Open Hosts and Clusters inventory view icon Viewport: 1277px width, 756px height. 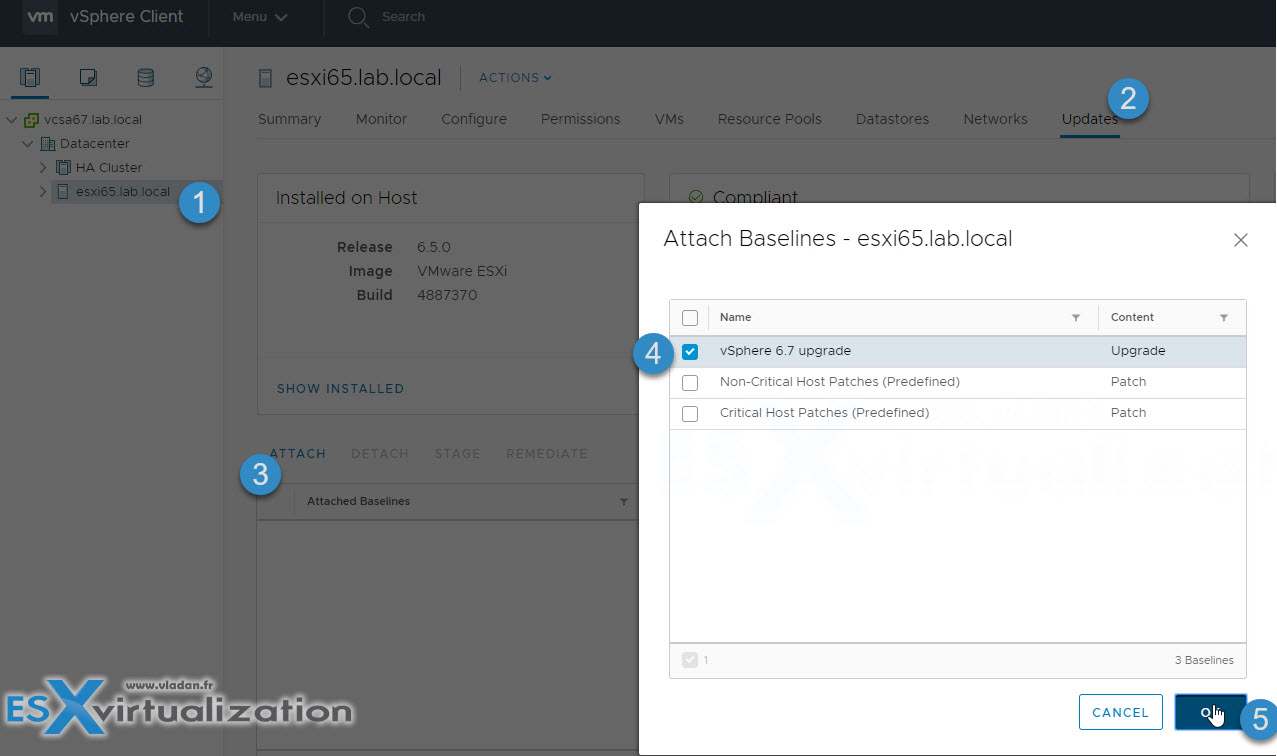(30, 77)
